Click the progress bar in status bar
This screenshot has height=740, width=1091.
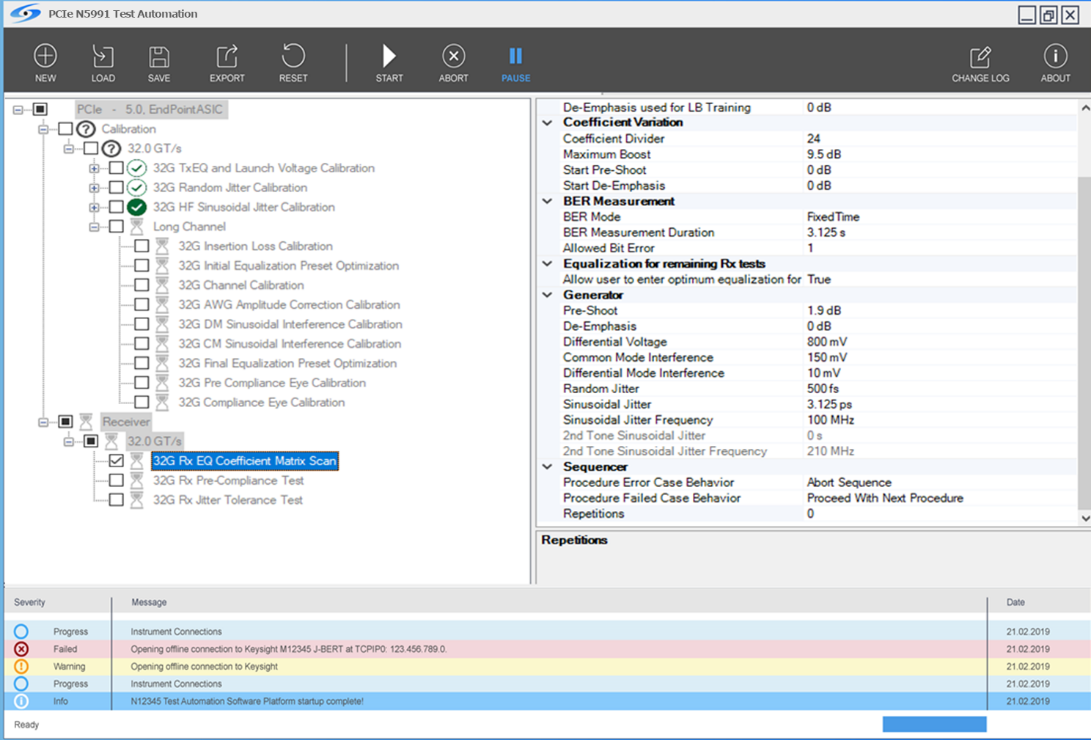point(934,724)
